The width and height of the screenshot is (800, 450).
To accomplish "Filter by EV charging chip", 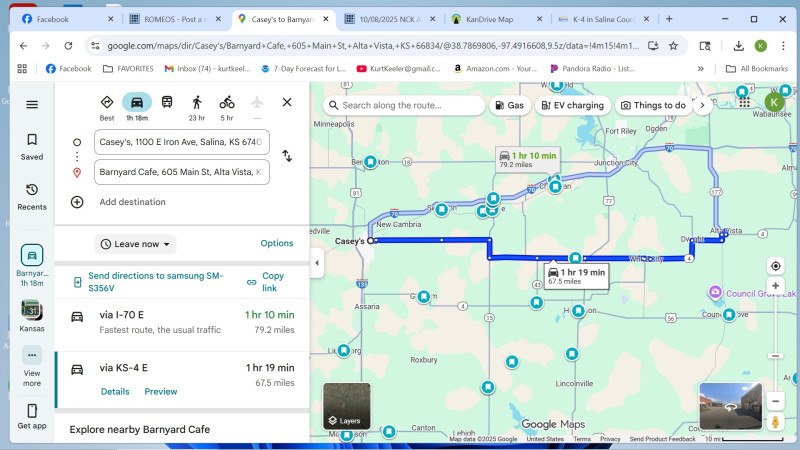I will point(572,106).
